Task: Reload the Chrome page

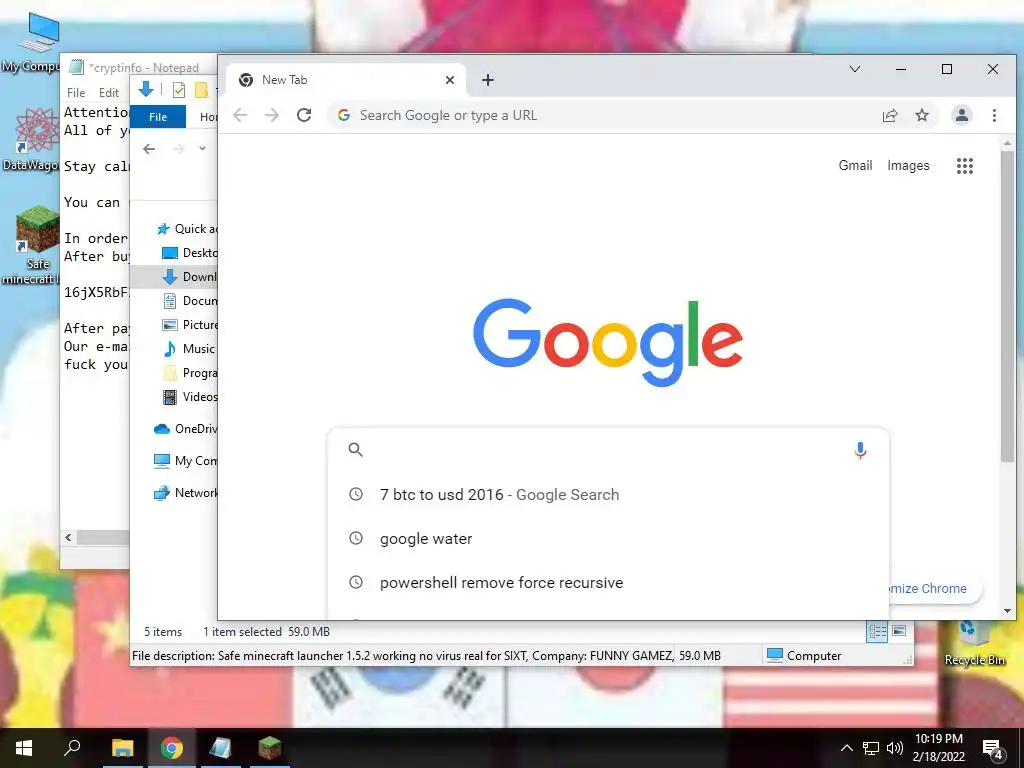Action: click(x=304, y=116)
